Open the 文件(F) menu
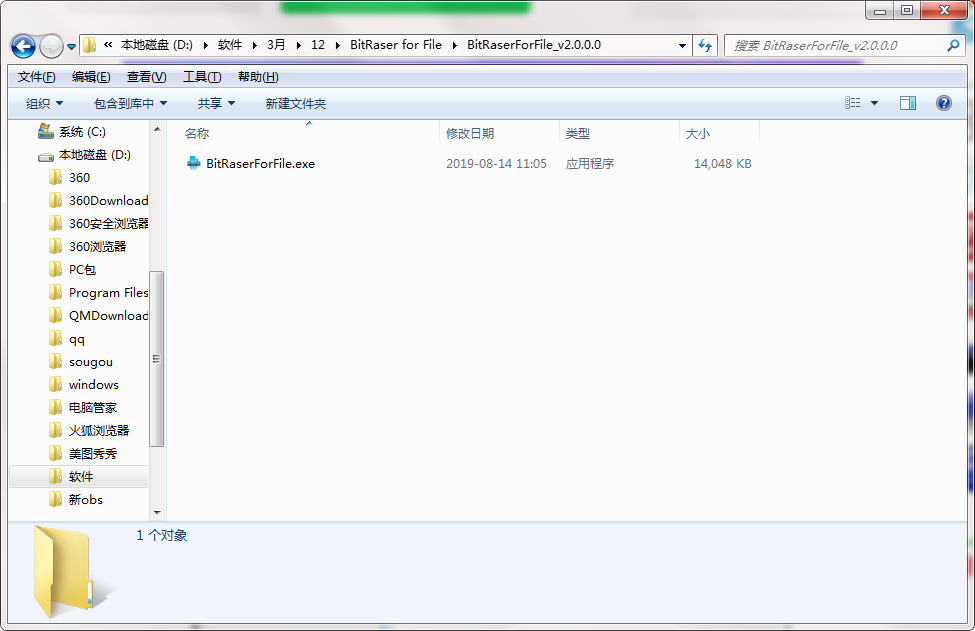Image resolution: width=975 pixels, height=631 pixels. coord(36,77)
